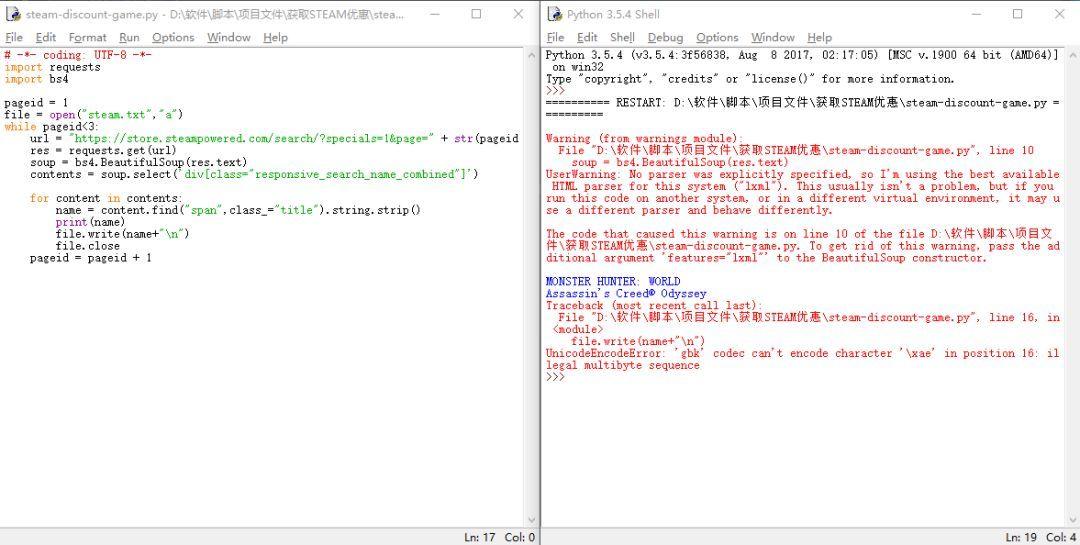Image resolution: width=1080 pixels, height=545 pixels.
Task: Open Help menu in the editor window
Action: [x=275, y=37]
